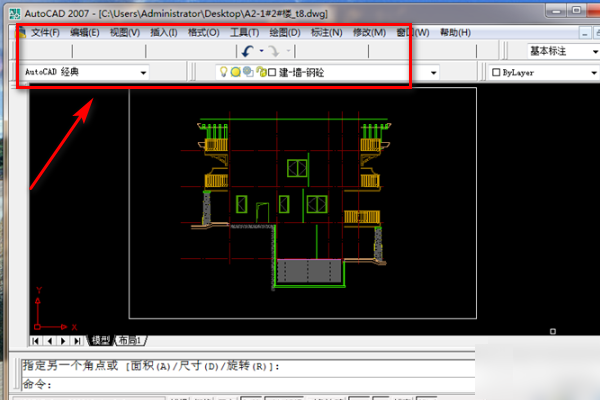
Task: Open the 修改(M) menu
Action: pyautogui.click(x=369, y=33)
